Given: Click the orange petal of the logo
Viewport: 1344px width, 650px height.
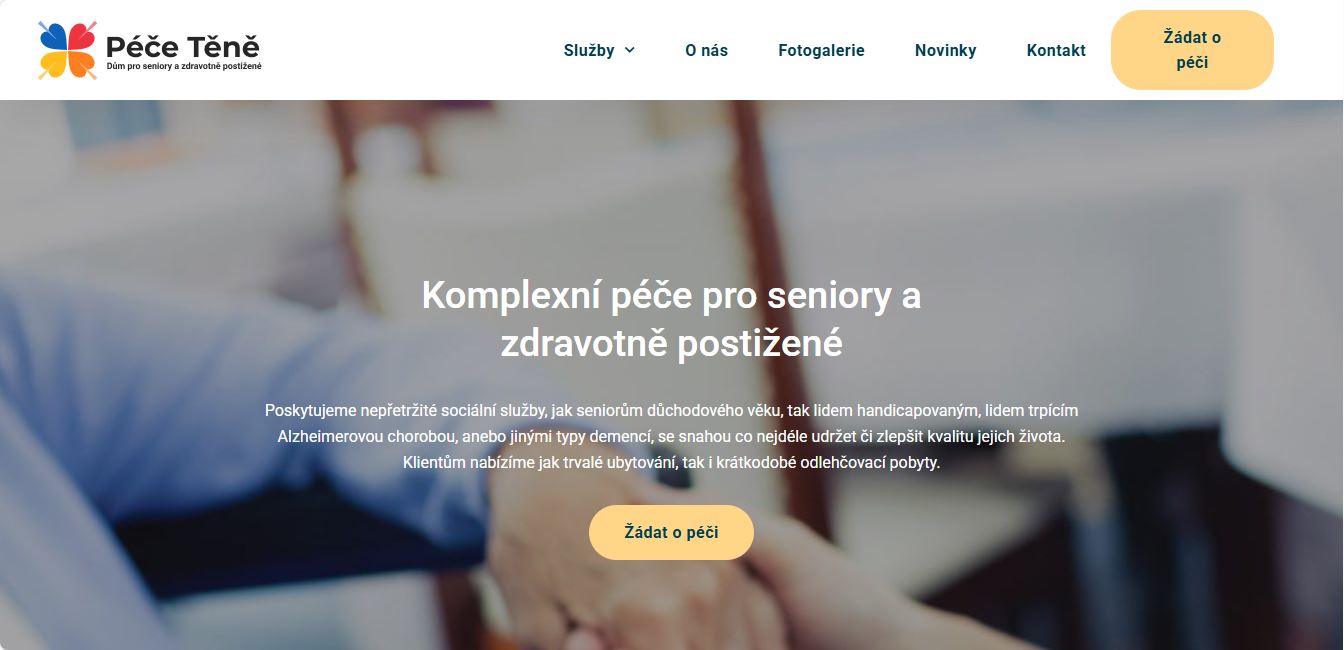Looking at the screenshot, I should point(82,64).
